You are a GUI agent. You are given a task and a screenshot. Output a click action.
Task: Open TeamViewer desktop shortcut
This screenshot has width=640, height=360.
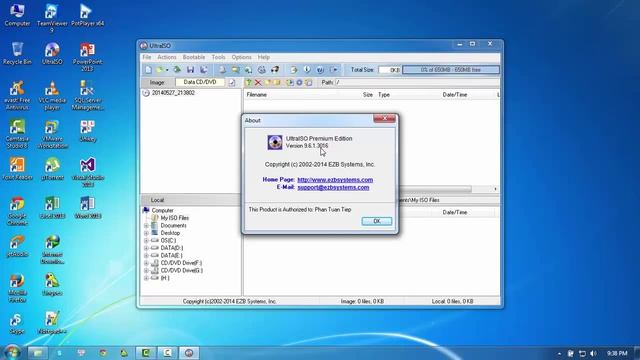52,18
